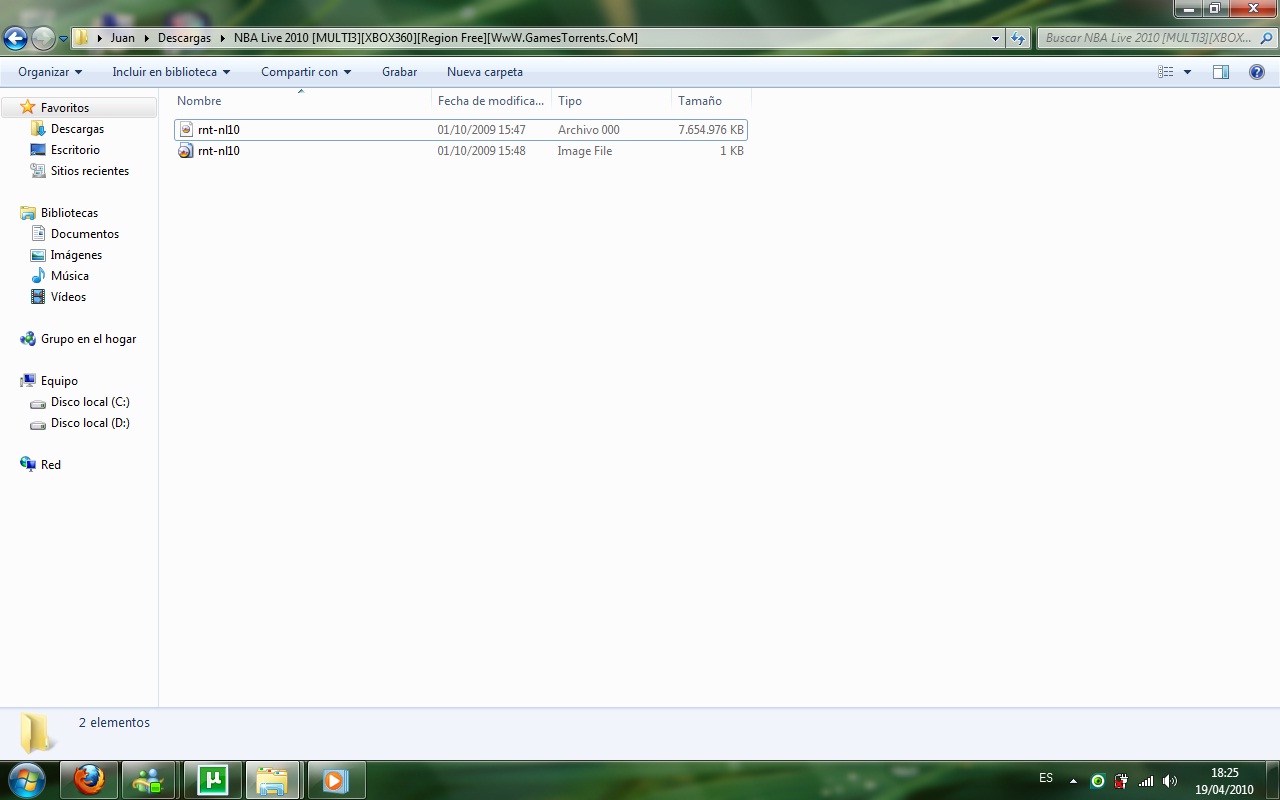
Task: Open the Help question mark icon
Action: [x=1257, y=72]
